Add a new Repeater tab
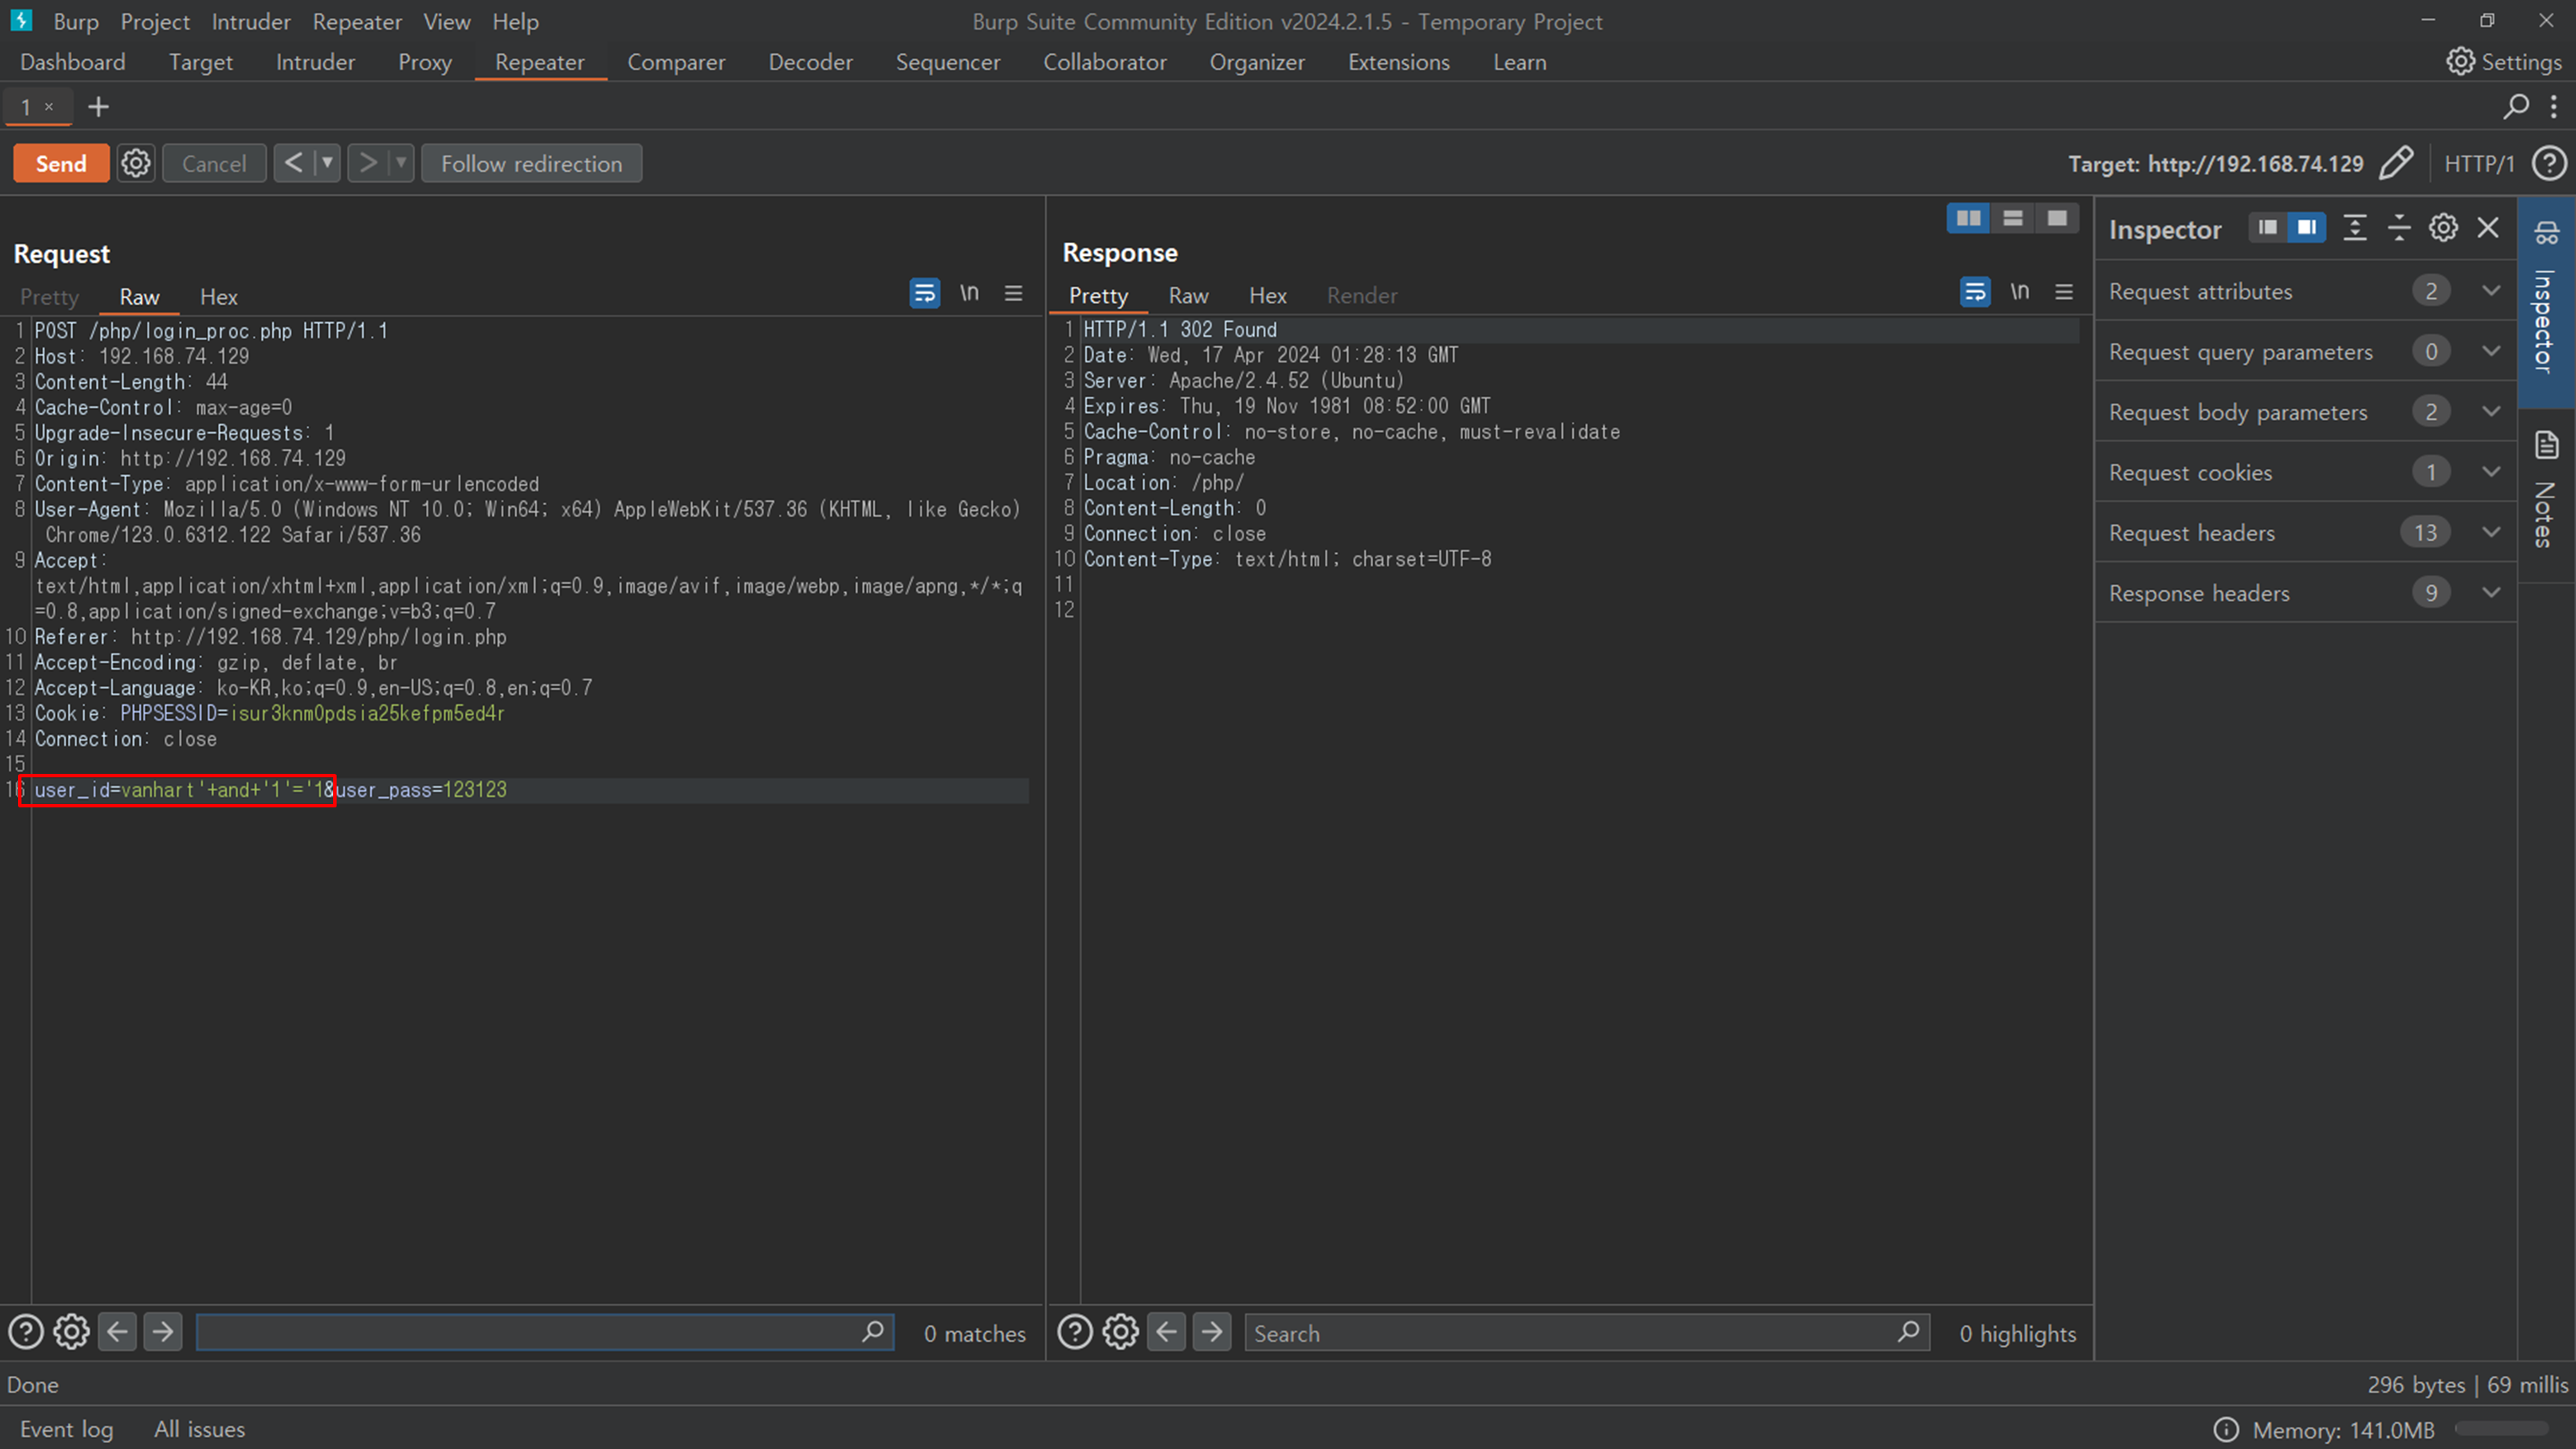This screenshot has width=2576, height=1449. click(98, 107)
